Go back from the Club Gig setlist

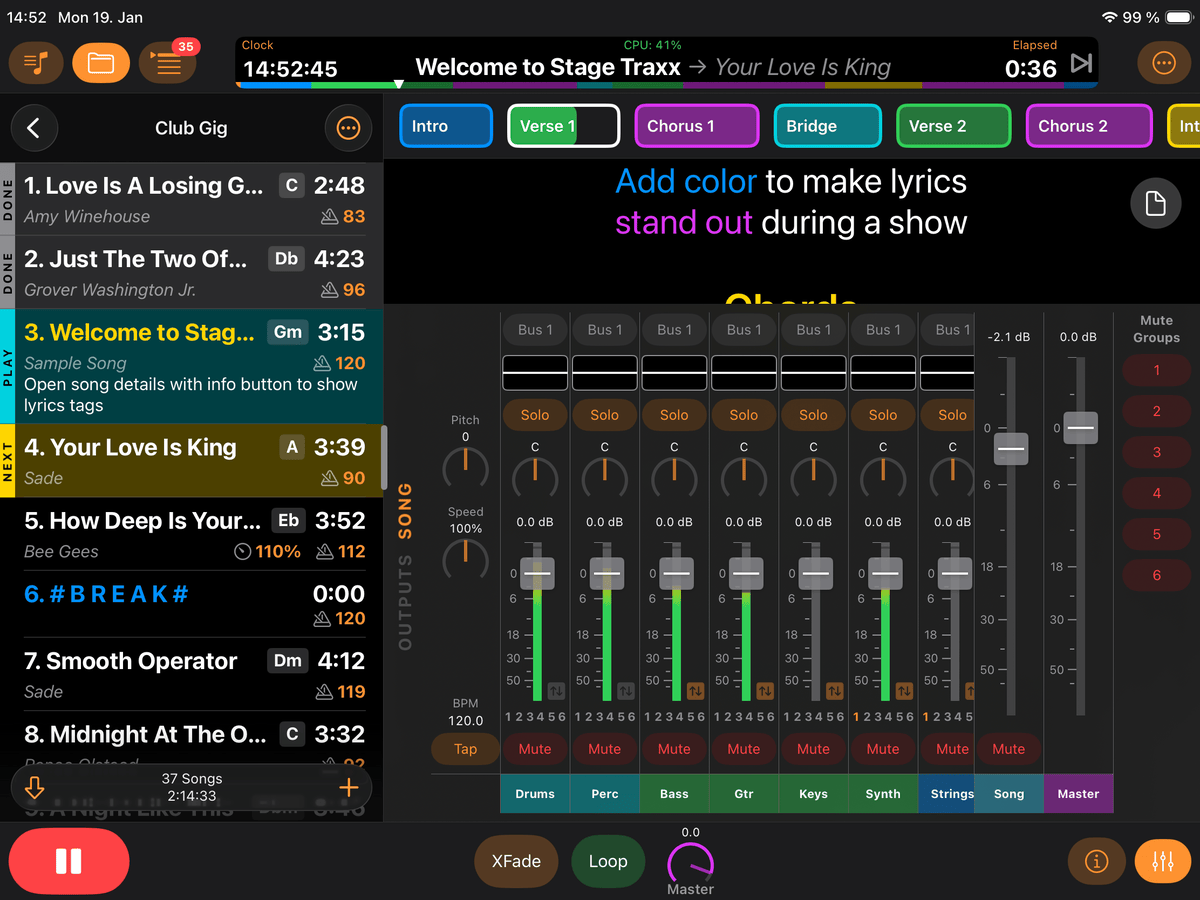[x=34, y=128]
